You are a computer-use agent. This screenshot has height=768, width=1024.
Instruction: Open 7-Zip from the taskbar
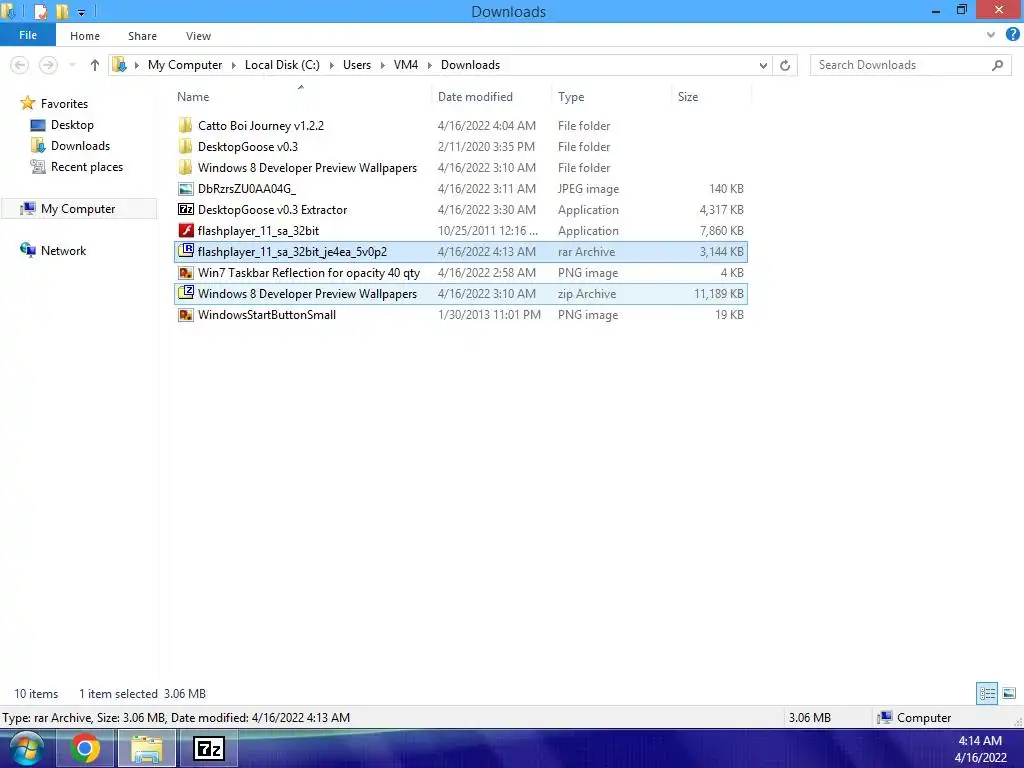click(209, 748)
